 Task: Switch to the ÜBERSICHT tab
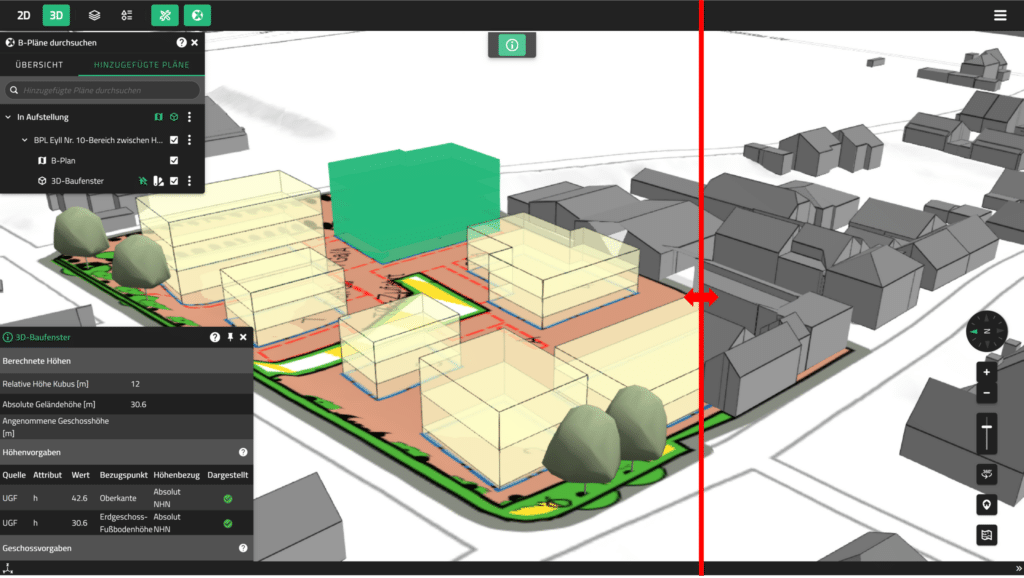[39, 65]
